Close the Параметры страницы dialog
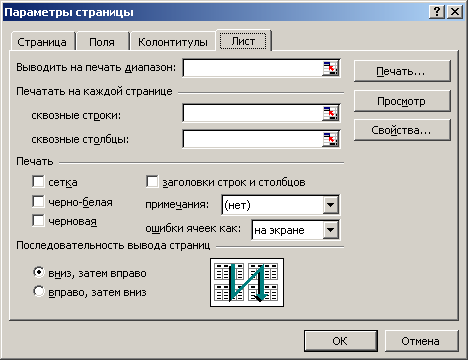The height and width of the screenshot is (360, 468). [x=455, y=12]
